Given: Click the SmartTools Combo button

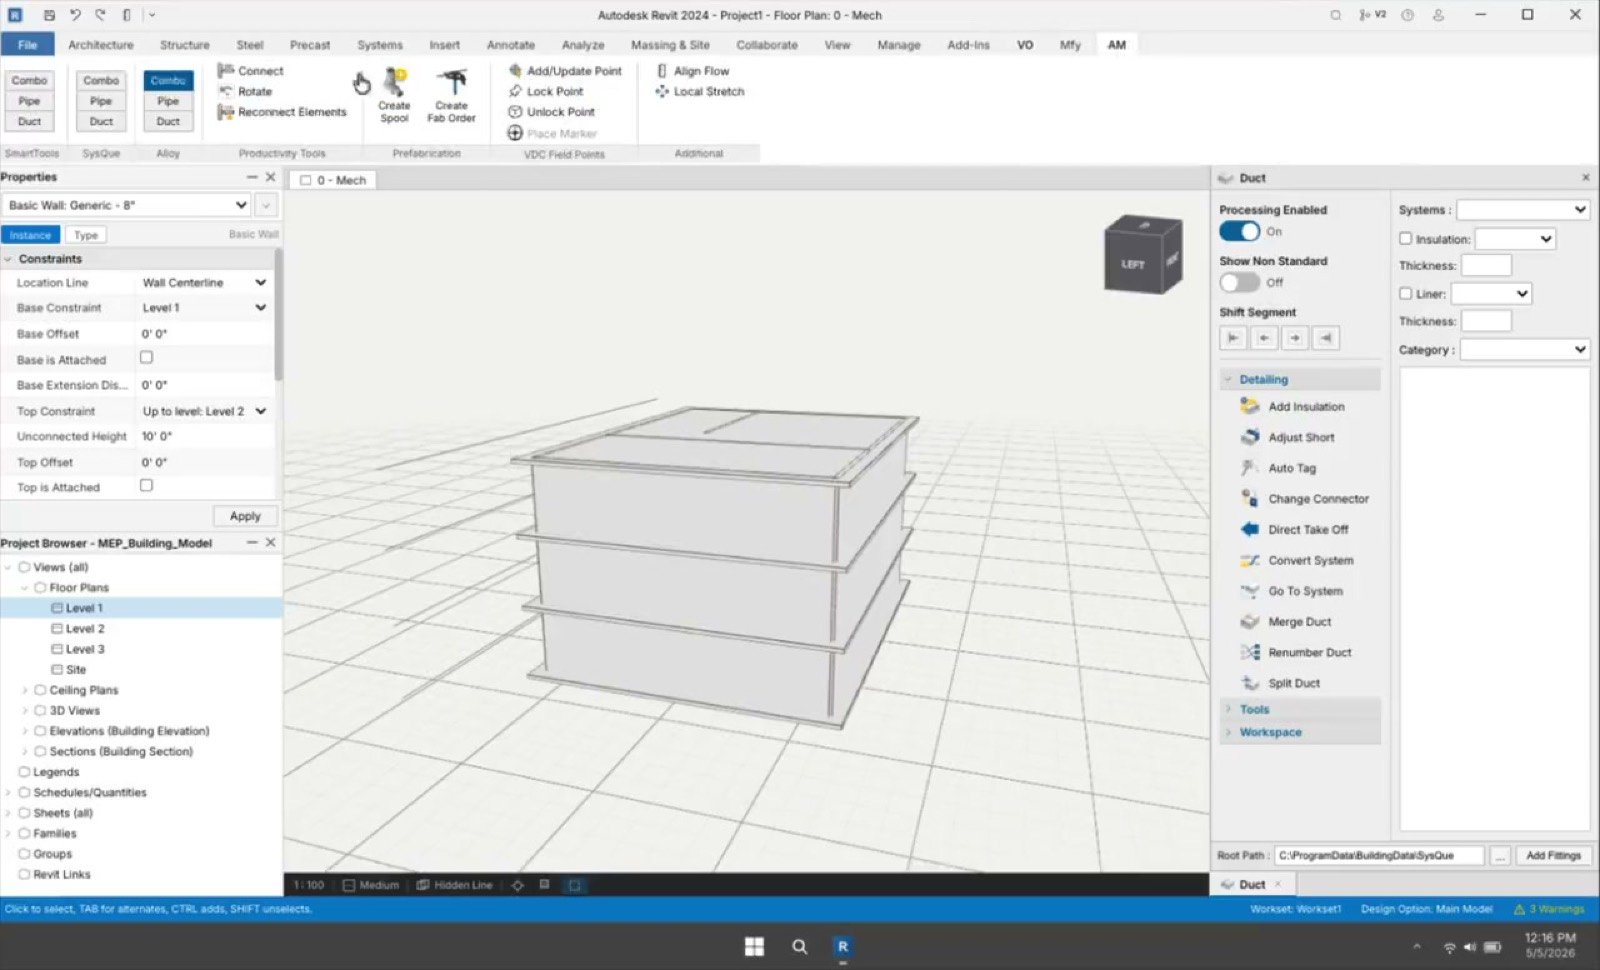Looking at the screenshot, I should (30, 80).
